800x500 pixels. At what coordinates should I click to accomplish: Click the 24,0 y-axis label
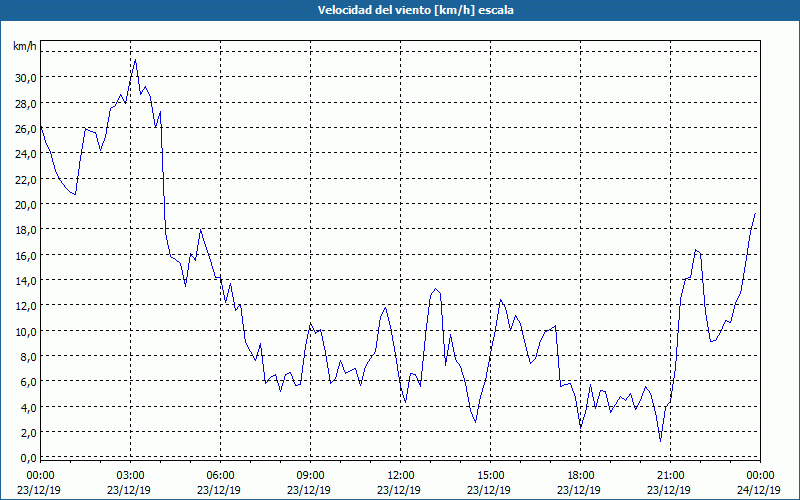pyautogui.click(x=26, y=154)
